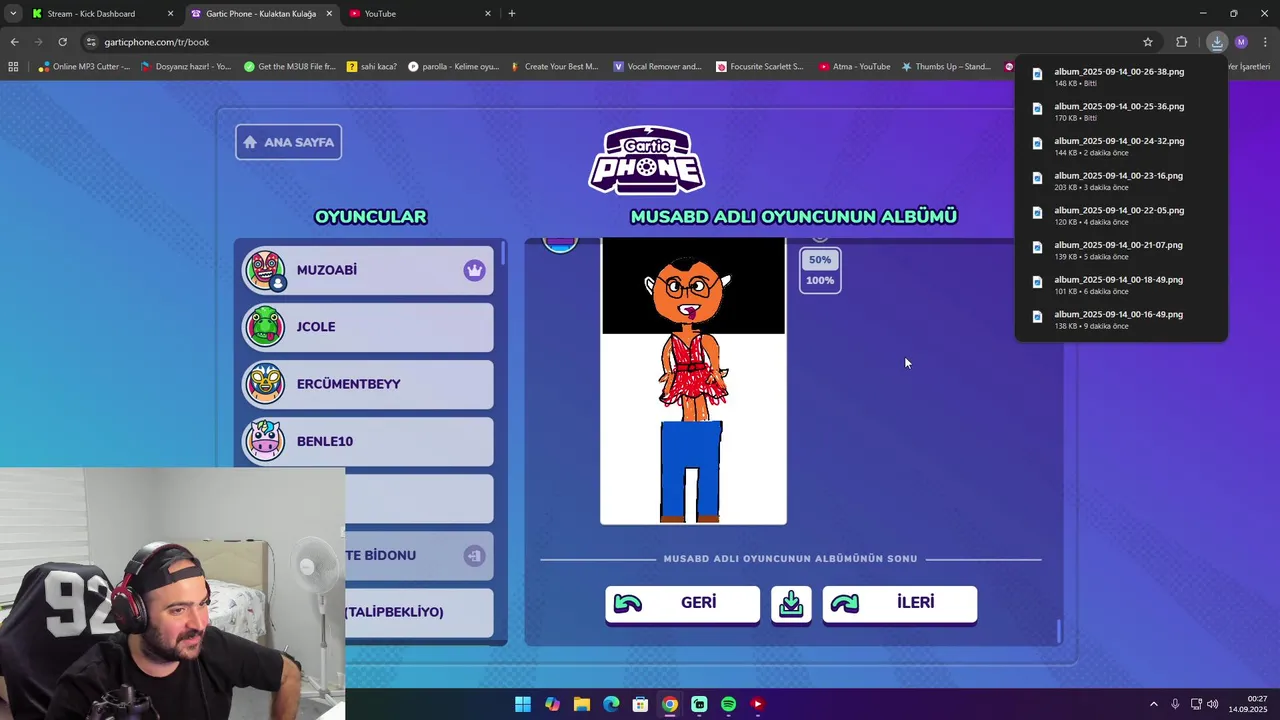Click the ANA SAYFA home button

pyautogui.click(x=289, y=142)
